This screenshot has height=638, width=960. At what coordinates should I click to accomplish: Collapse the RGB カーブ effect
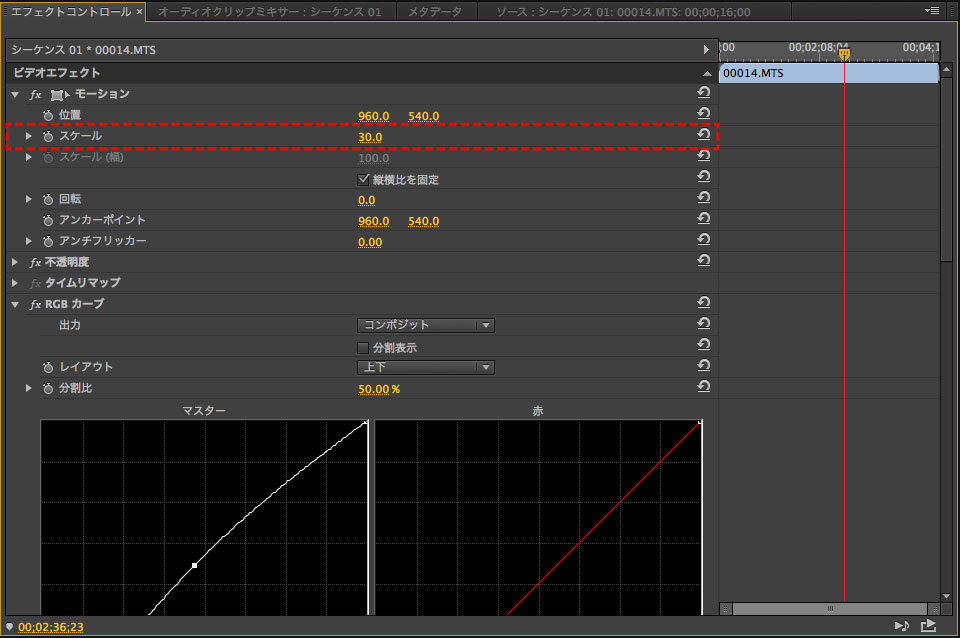[x=15, y=304]
